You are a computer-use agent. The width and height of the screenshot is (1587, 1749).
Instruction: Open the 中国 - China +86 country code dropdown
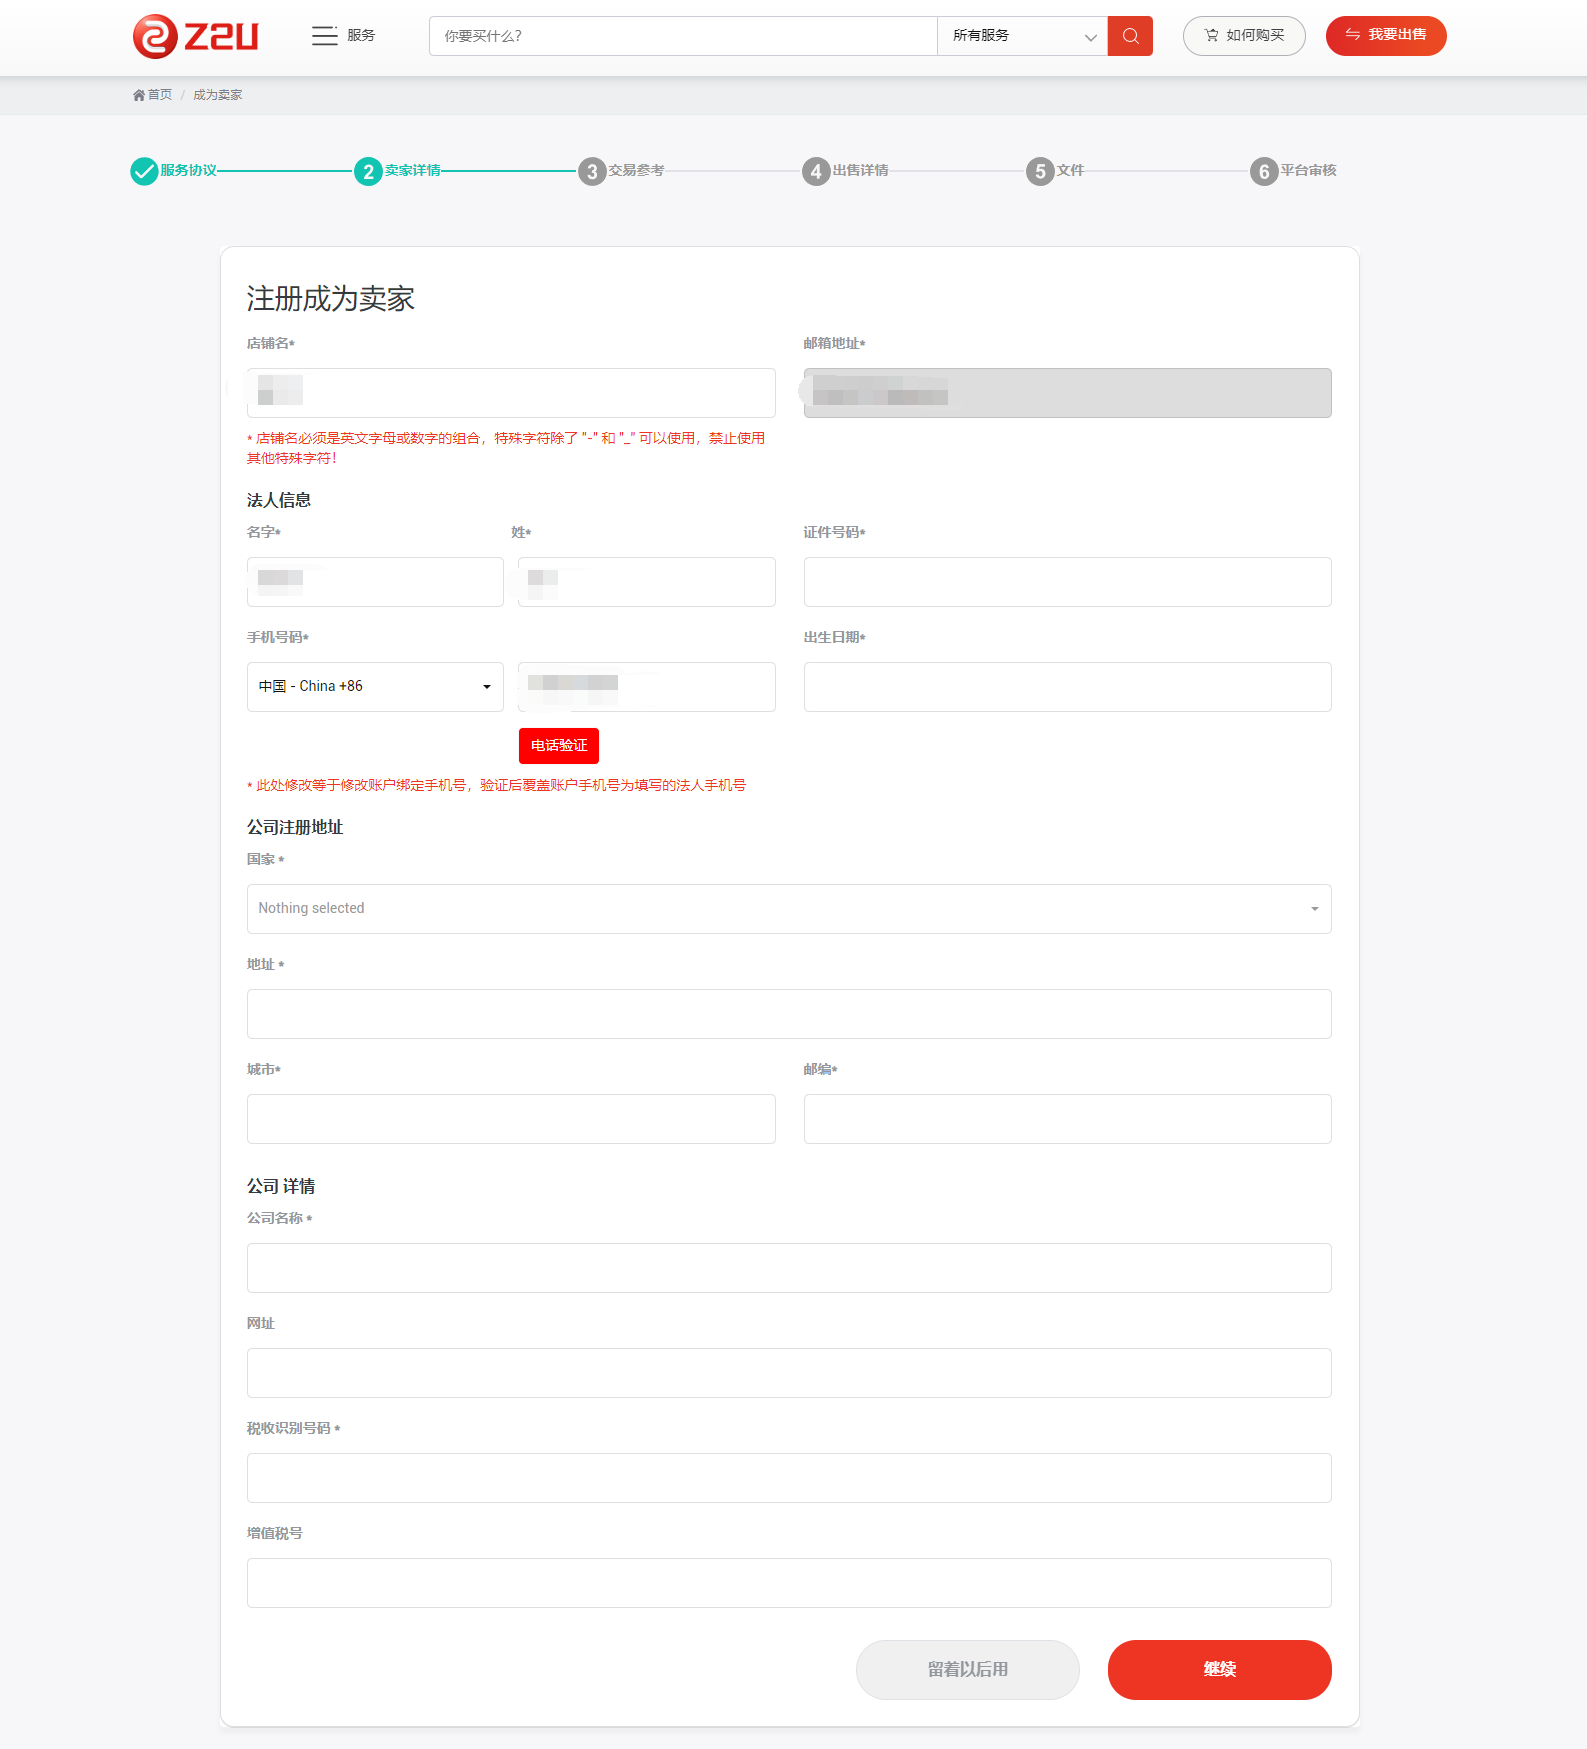(x=375, y=687)
